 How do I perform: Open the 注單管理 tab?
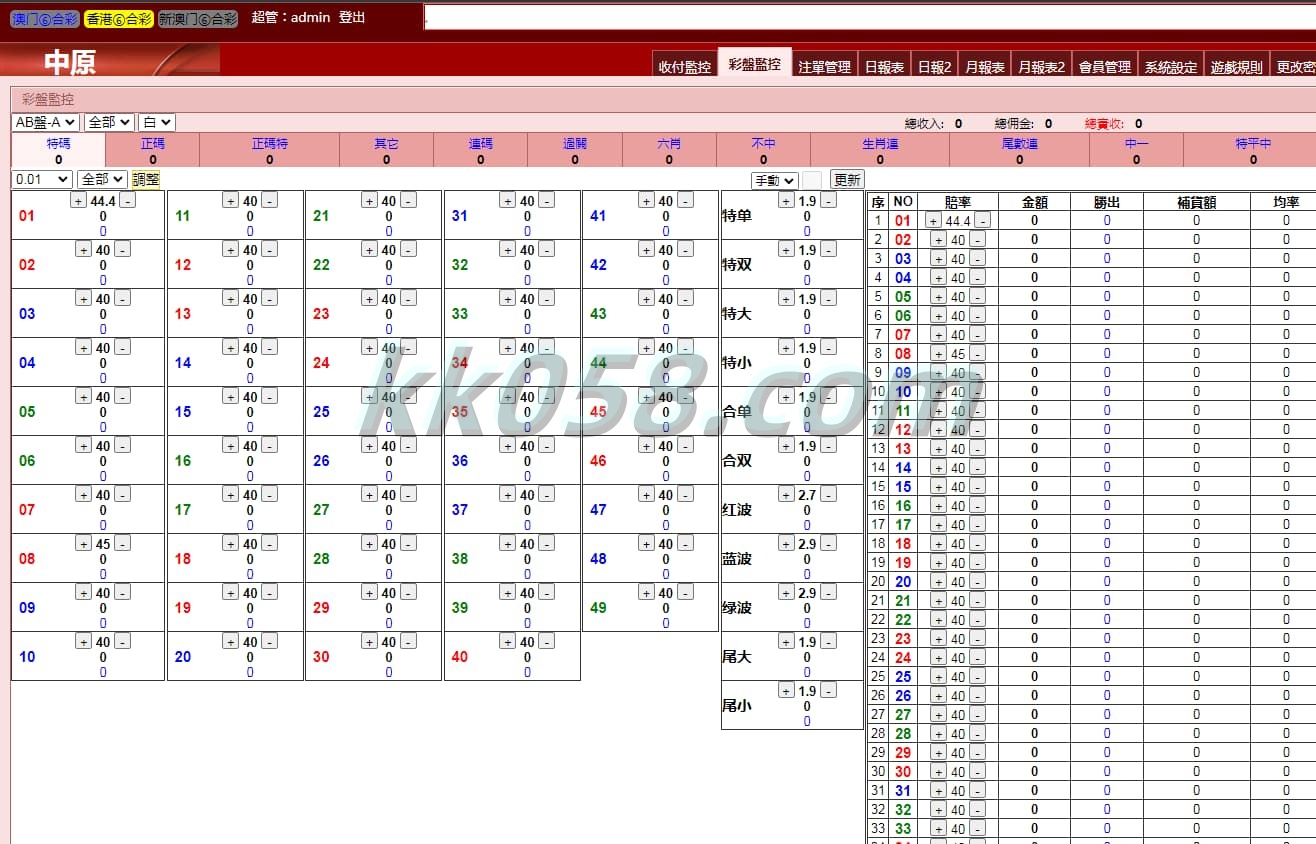click(x=825, y=67)
